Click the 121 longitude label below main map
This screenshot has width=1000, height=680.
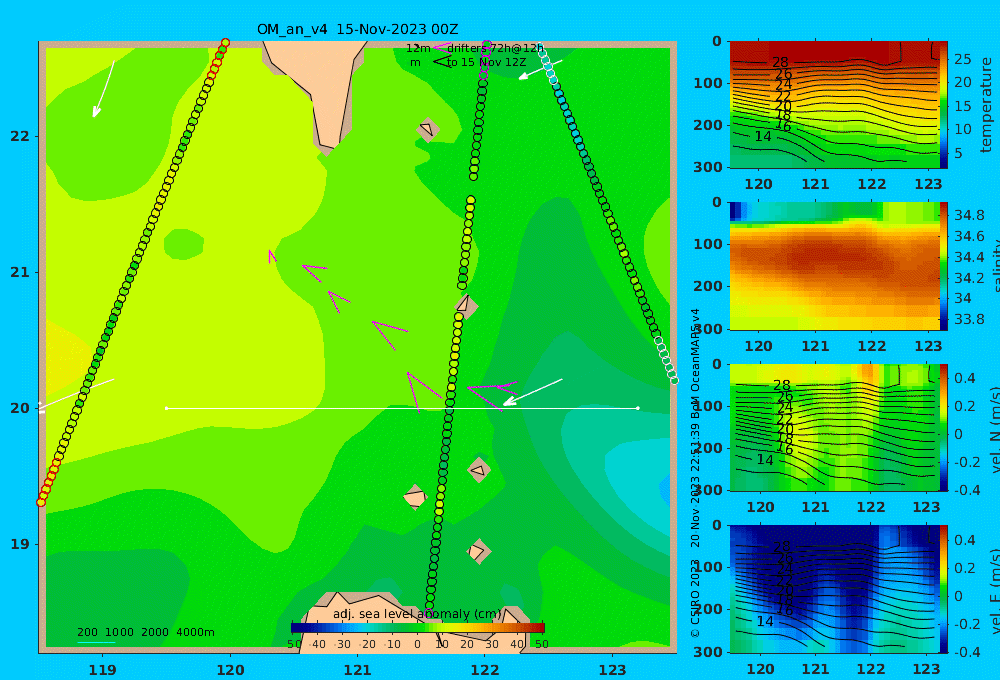(358, 670)
